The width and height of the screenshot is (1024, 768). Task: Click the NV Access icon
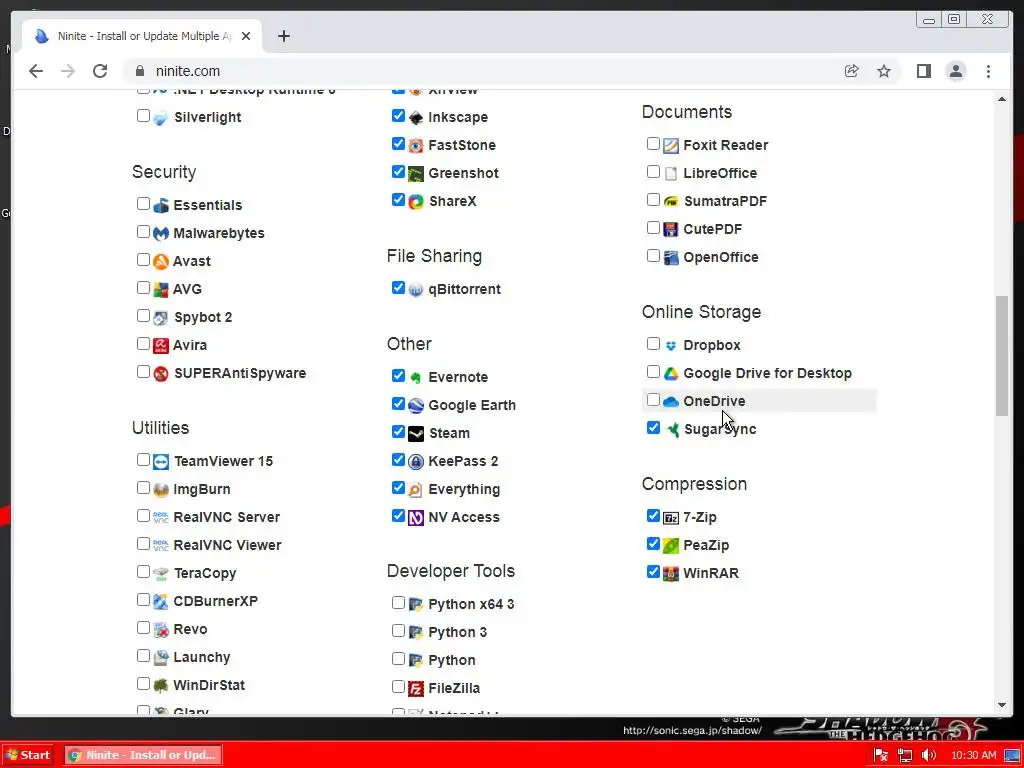pos(415,518)
